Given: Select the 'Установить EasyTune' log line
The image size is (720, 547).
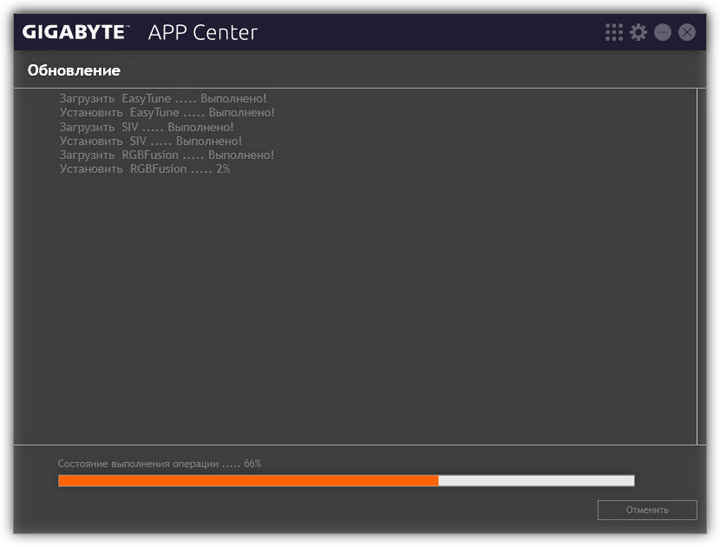Looking at the screenshot, I should (x=167, y=113).
